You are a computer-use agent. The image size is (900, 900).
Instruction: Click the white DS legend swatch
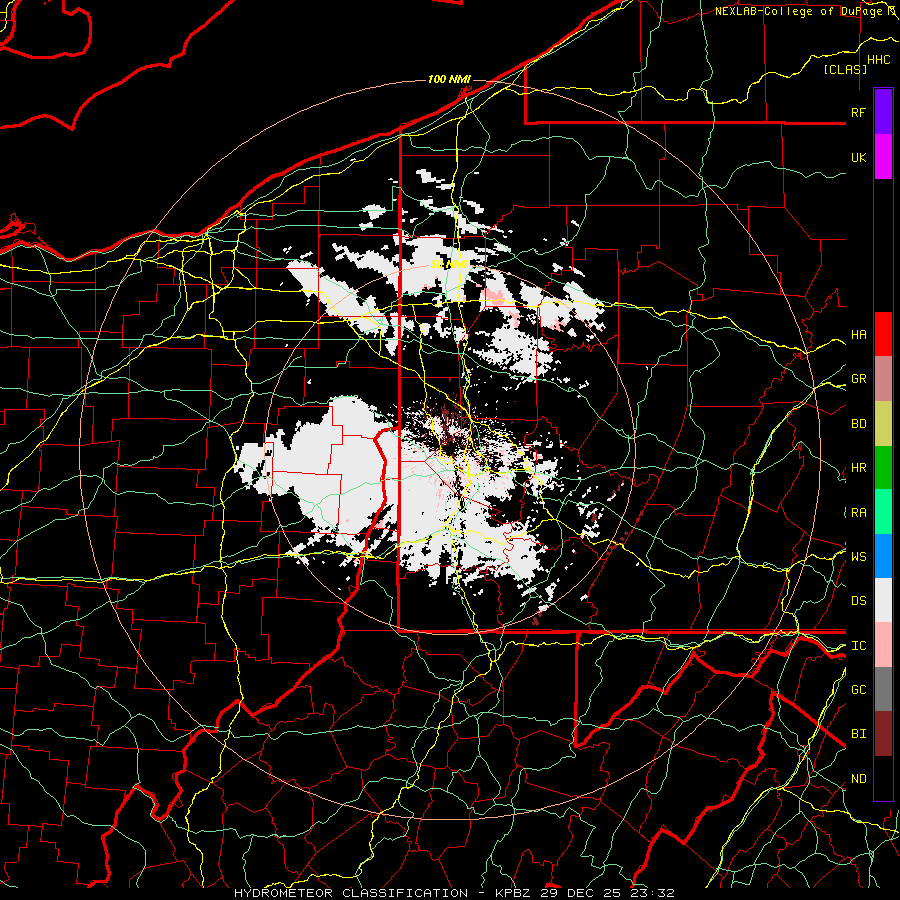[x=883, y=600]
